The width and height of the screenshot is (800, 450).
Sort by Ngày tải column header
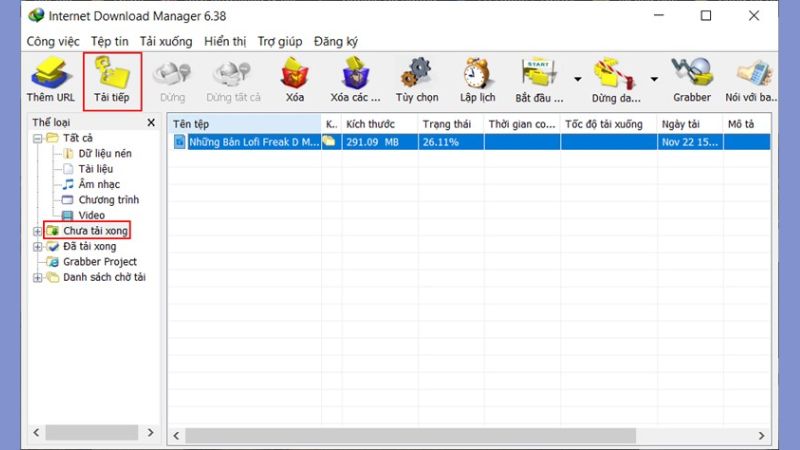coord(690,124)
